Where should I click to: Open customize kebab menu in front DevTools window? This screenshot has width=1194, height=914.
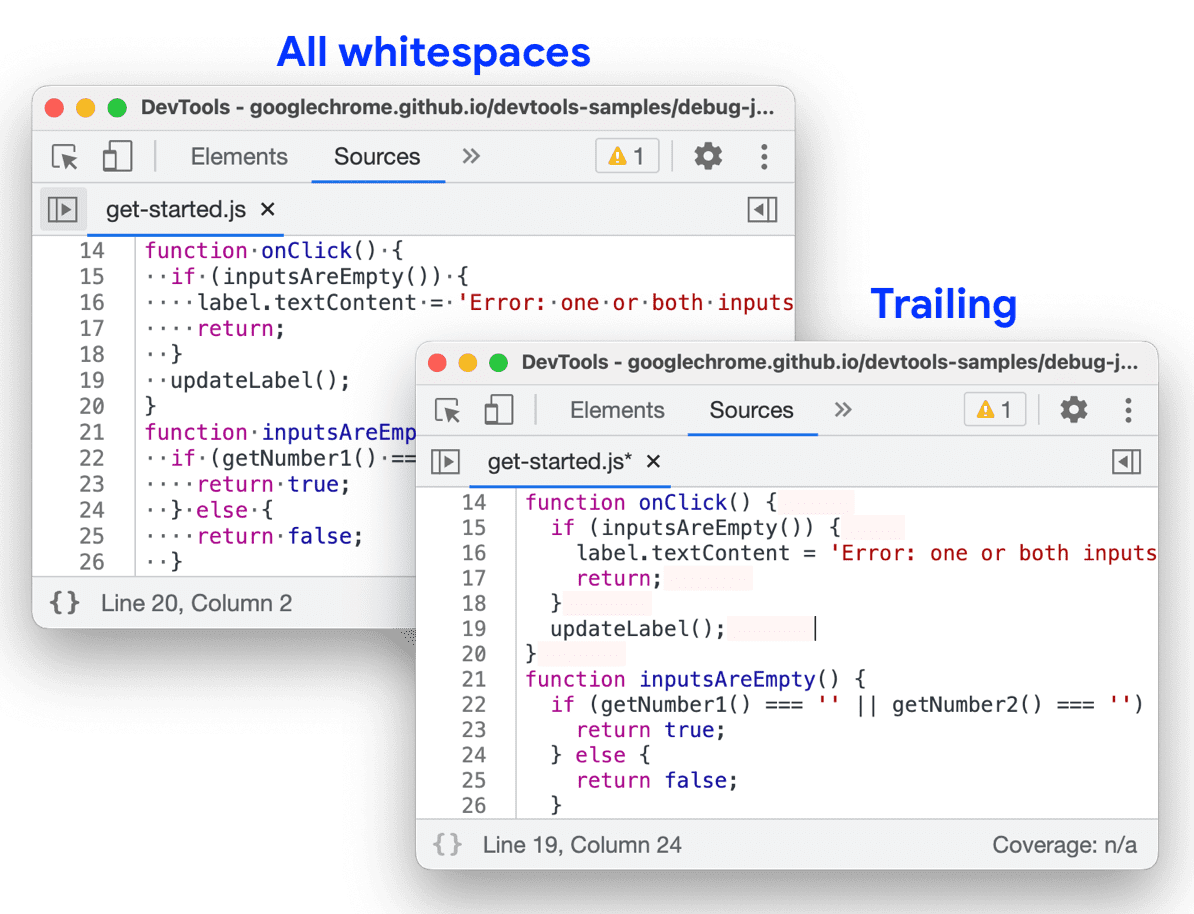click(x=1128, y=409)
